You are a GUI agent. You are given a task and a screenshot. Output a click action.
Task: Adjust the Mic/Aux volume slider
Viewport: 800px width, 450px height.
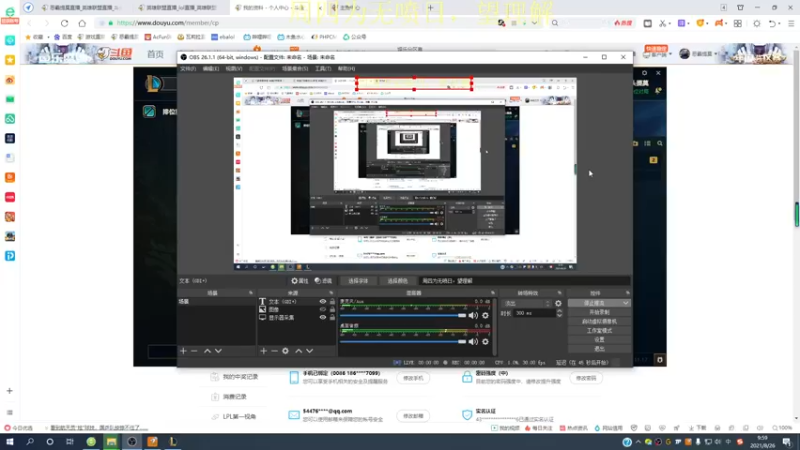pyautogui.click(x=403, y=315)
